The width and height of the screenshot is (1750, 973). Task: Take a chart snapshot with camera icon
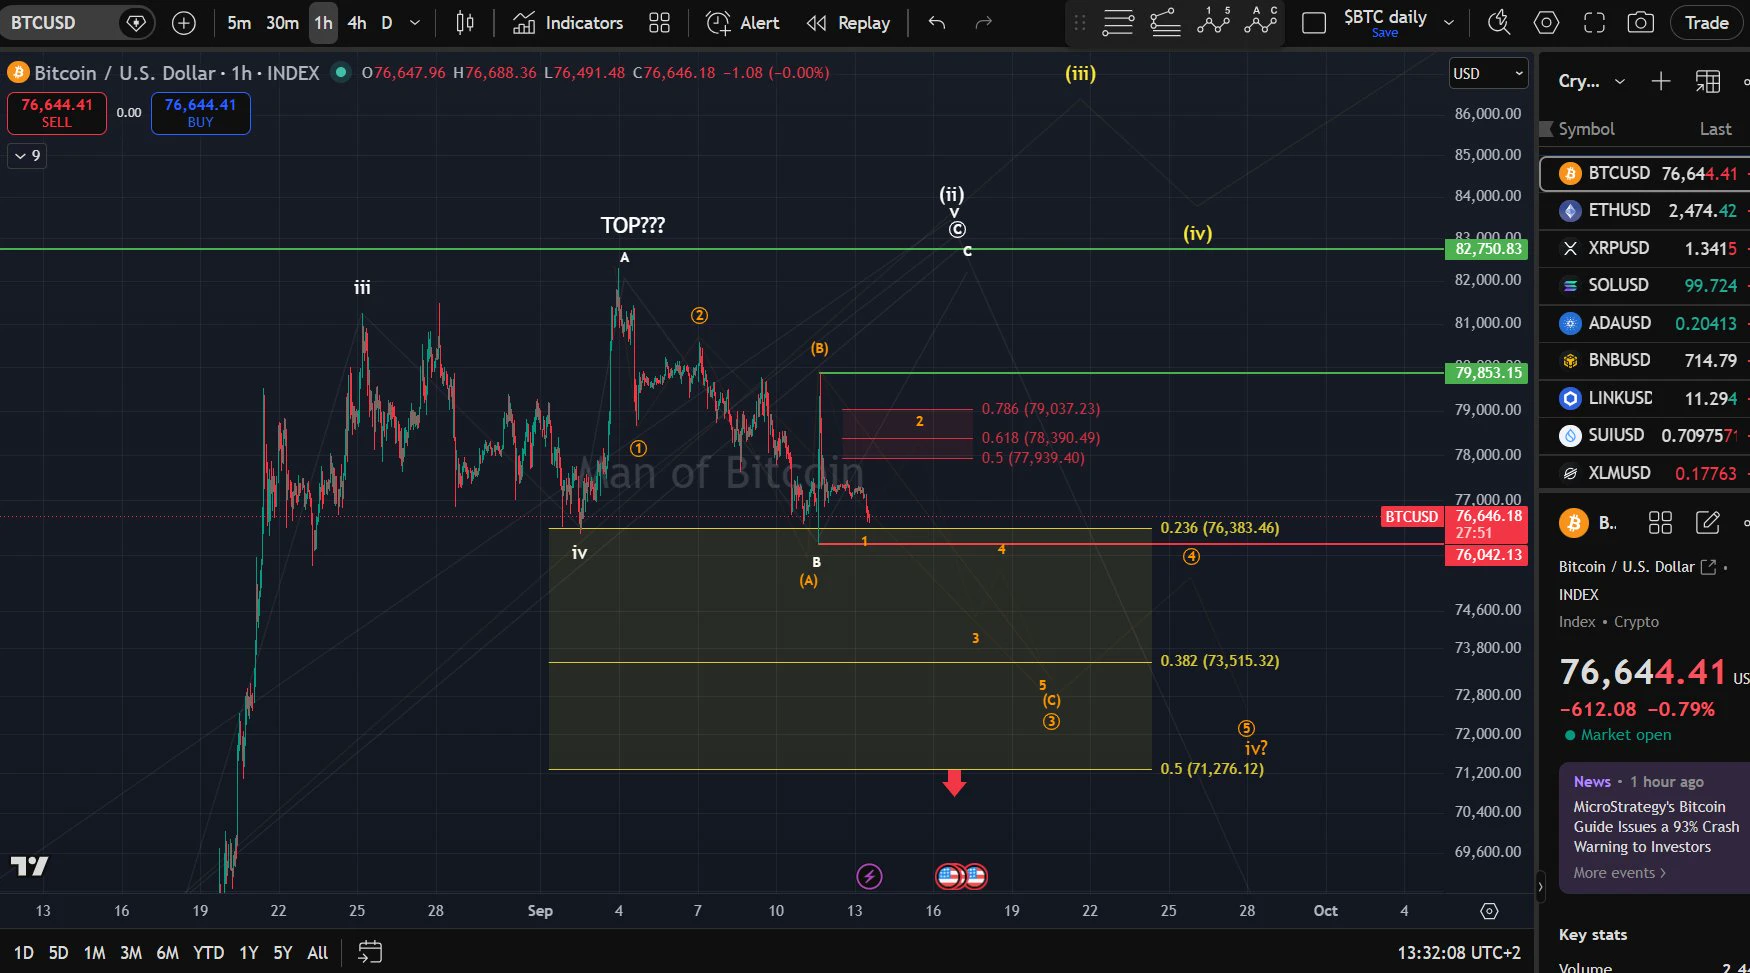[1641, 23]
